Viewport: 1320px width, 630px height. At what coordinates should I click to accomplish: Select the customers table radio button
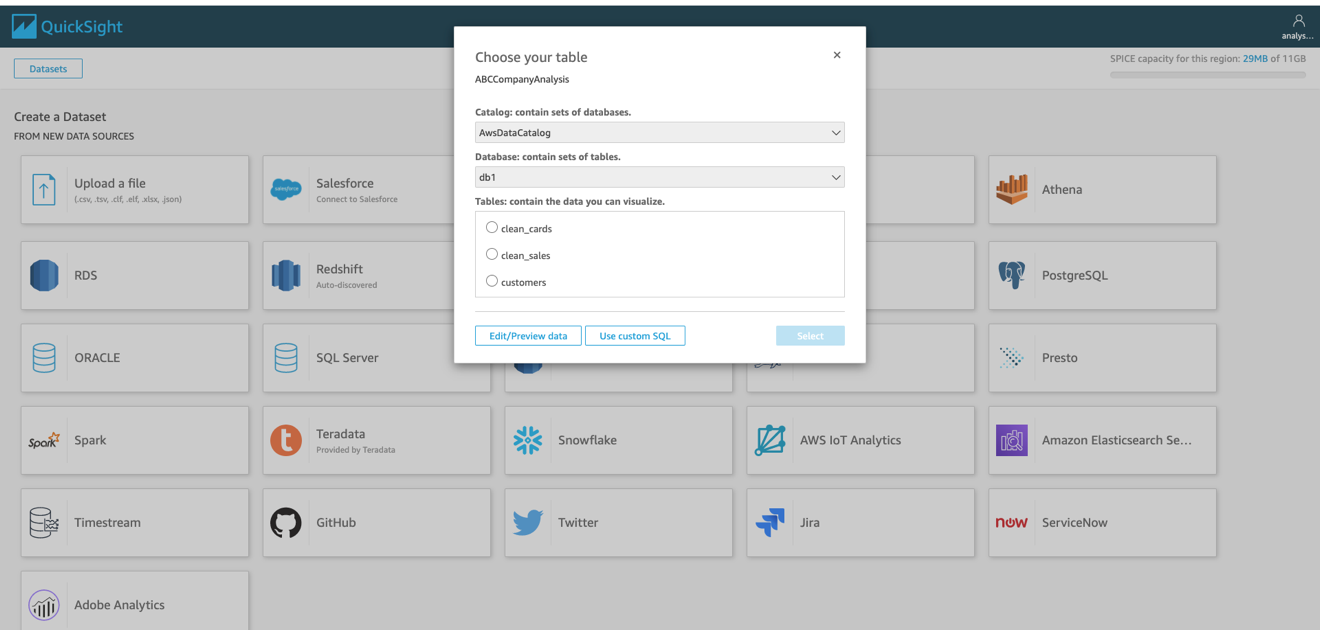[x=492, y=281]
